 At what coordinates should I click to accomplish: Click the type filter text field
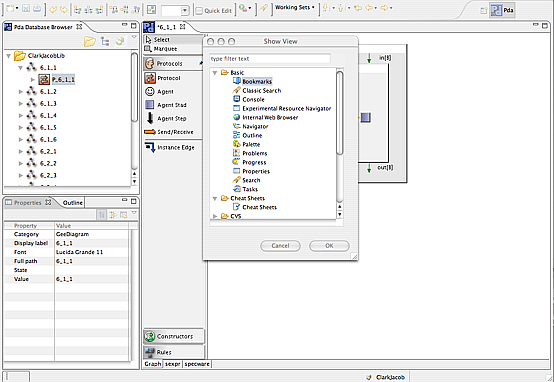[x=270, y=59]
